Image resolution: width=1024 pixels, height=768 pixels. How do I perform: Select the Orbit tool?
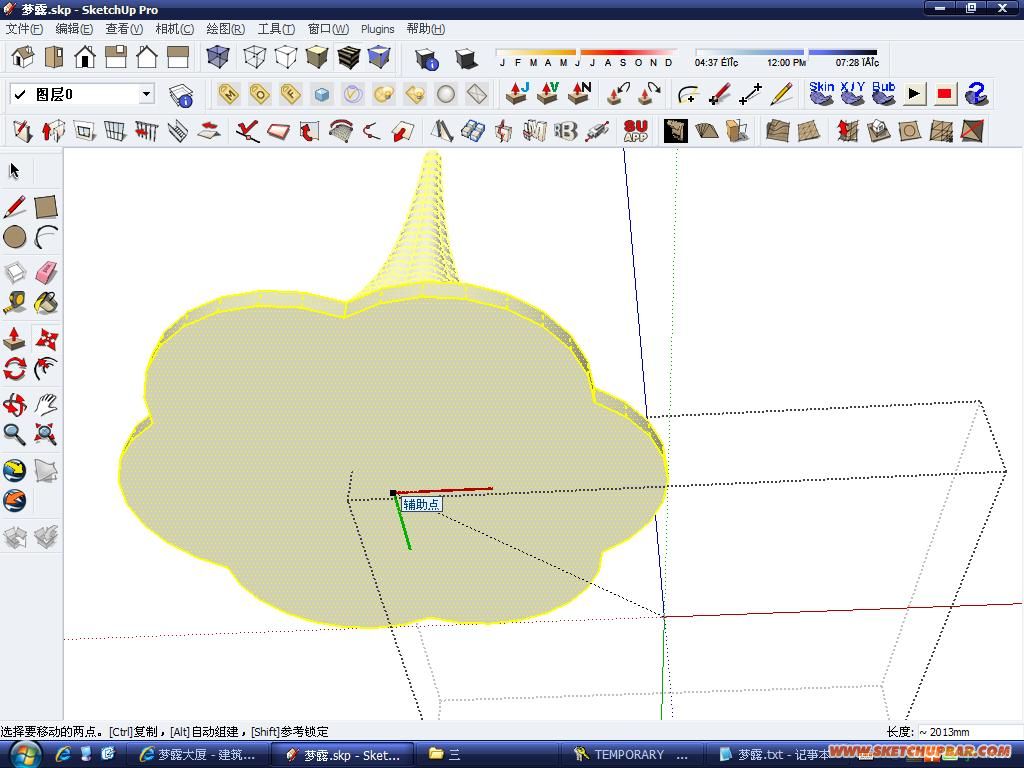[x=14, y=405]
